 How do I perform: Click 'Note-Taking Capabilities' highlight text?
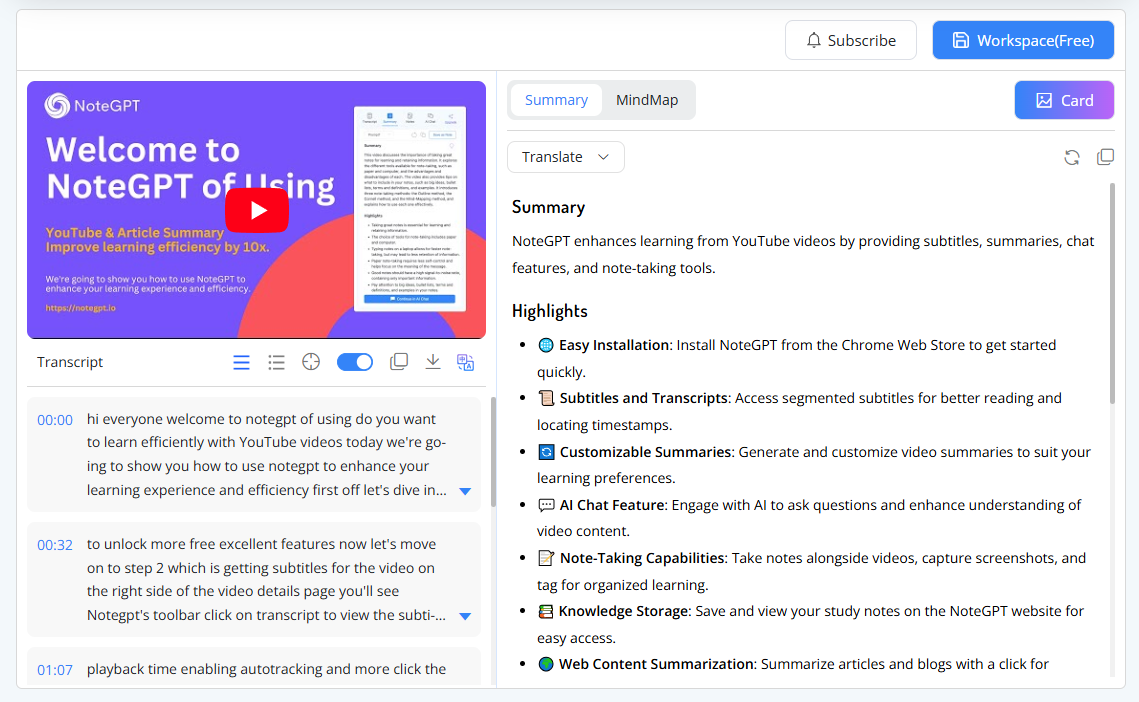[x=643, y=558]
